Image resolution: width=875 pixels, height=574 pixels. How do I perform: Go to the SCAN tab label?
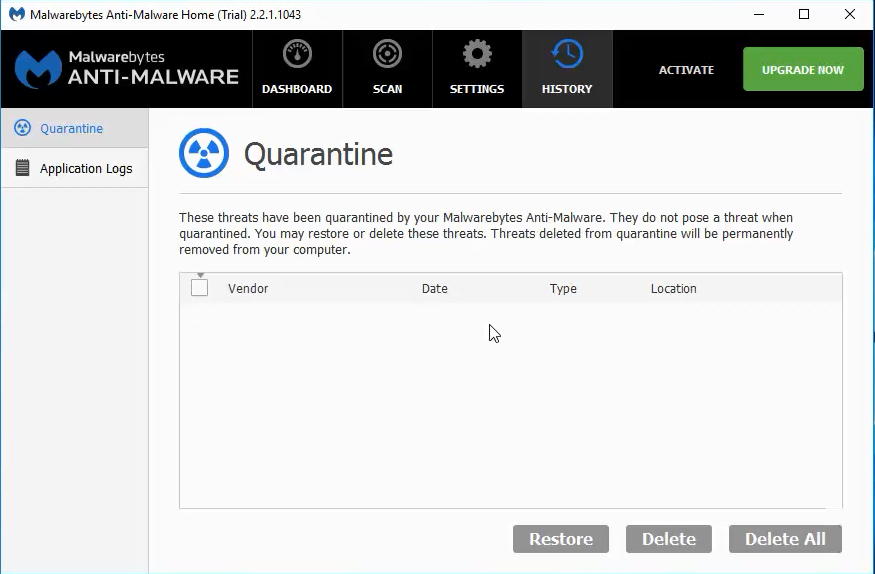pyautogui.click(x=387, y=89)
